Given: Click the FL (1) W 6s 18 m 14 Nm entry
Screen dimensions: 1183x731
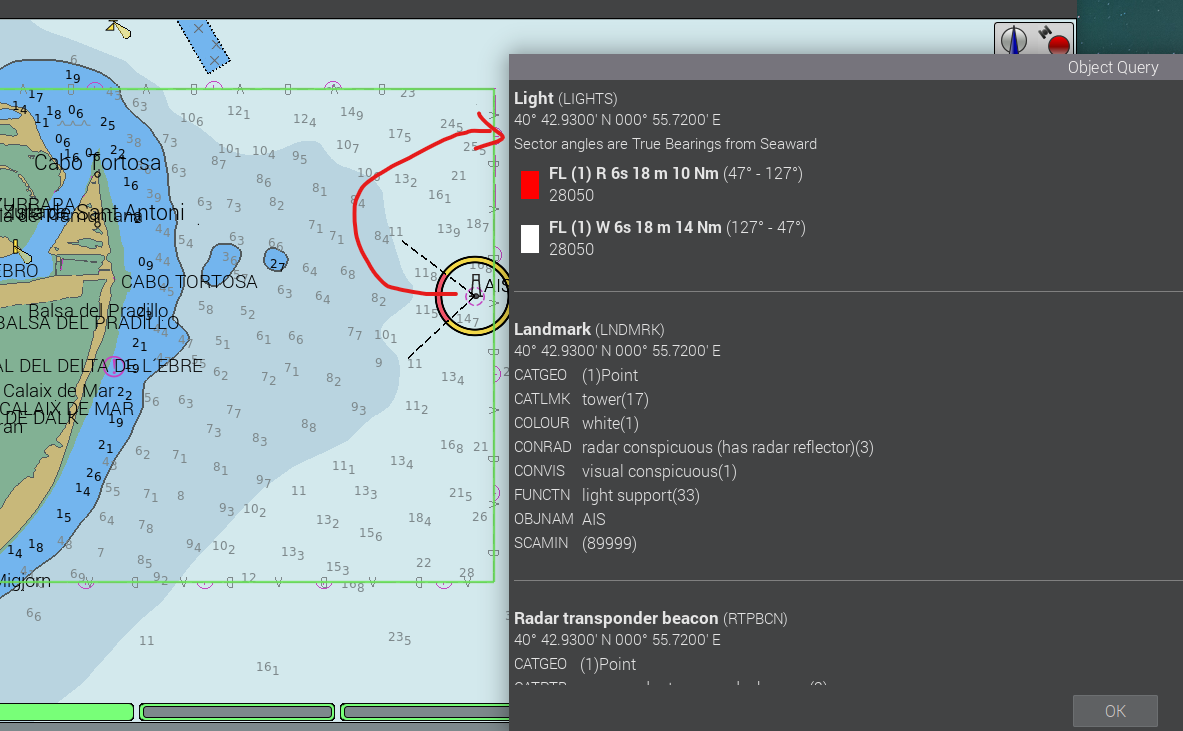Looking at the screenshot, I should 677,228.
